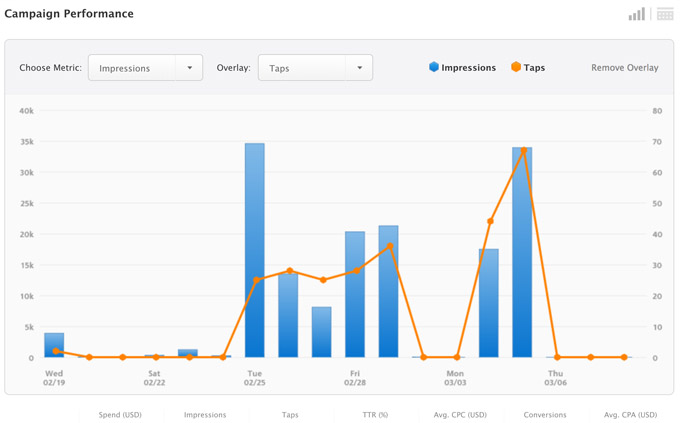Click the Fri 02/28 impressions bar
680x423 pixels.
[x=355, y=295]
